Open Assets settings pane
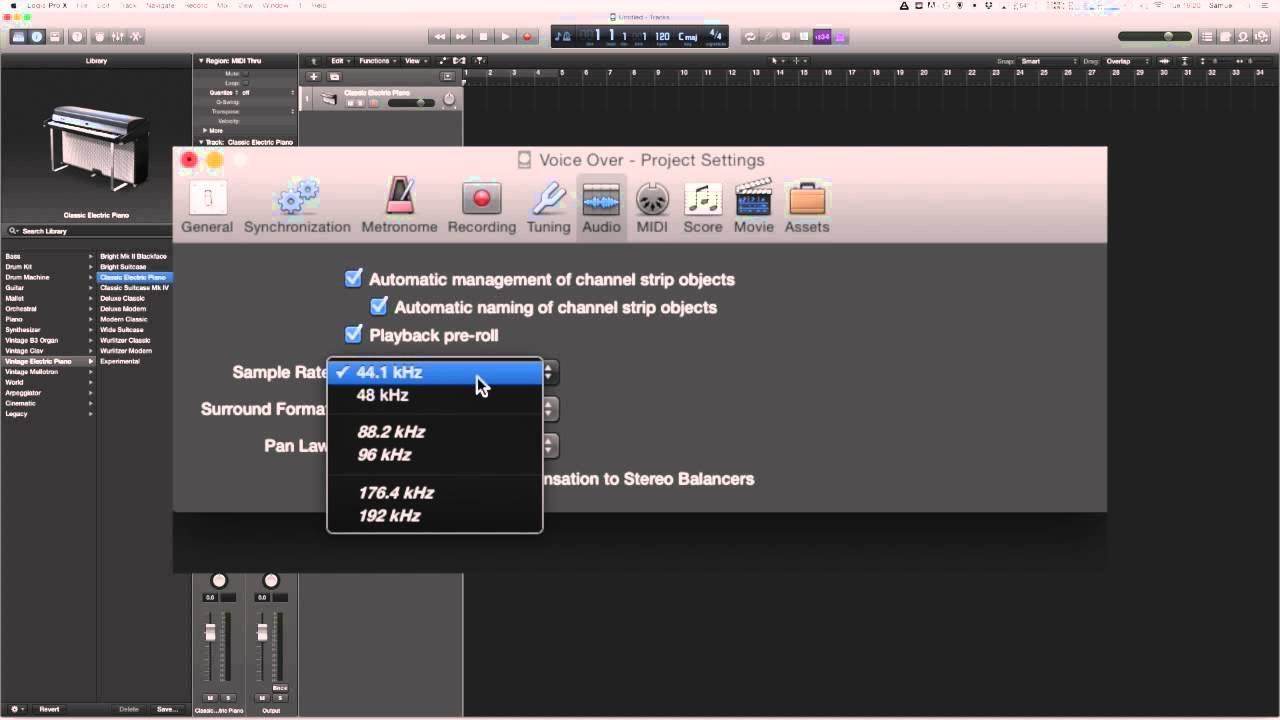 806,207
